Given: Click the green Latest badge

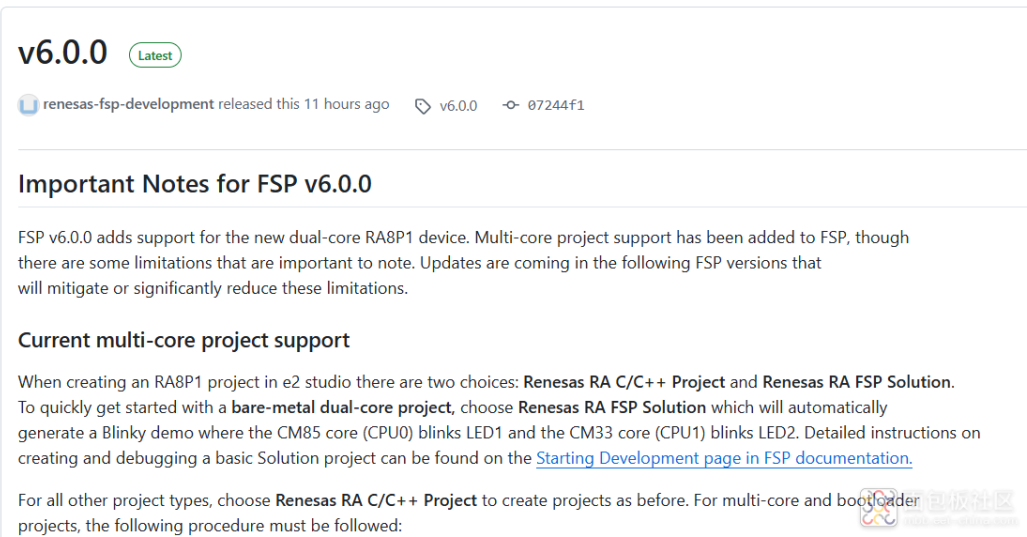Looking at the screenshot, I should pyautogui.click(x=155, y=56).
